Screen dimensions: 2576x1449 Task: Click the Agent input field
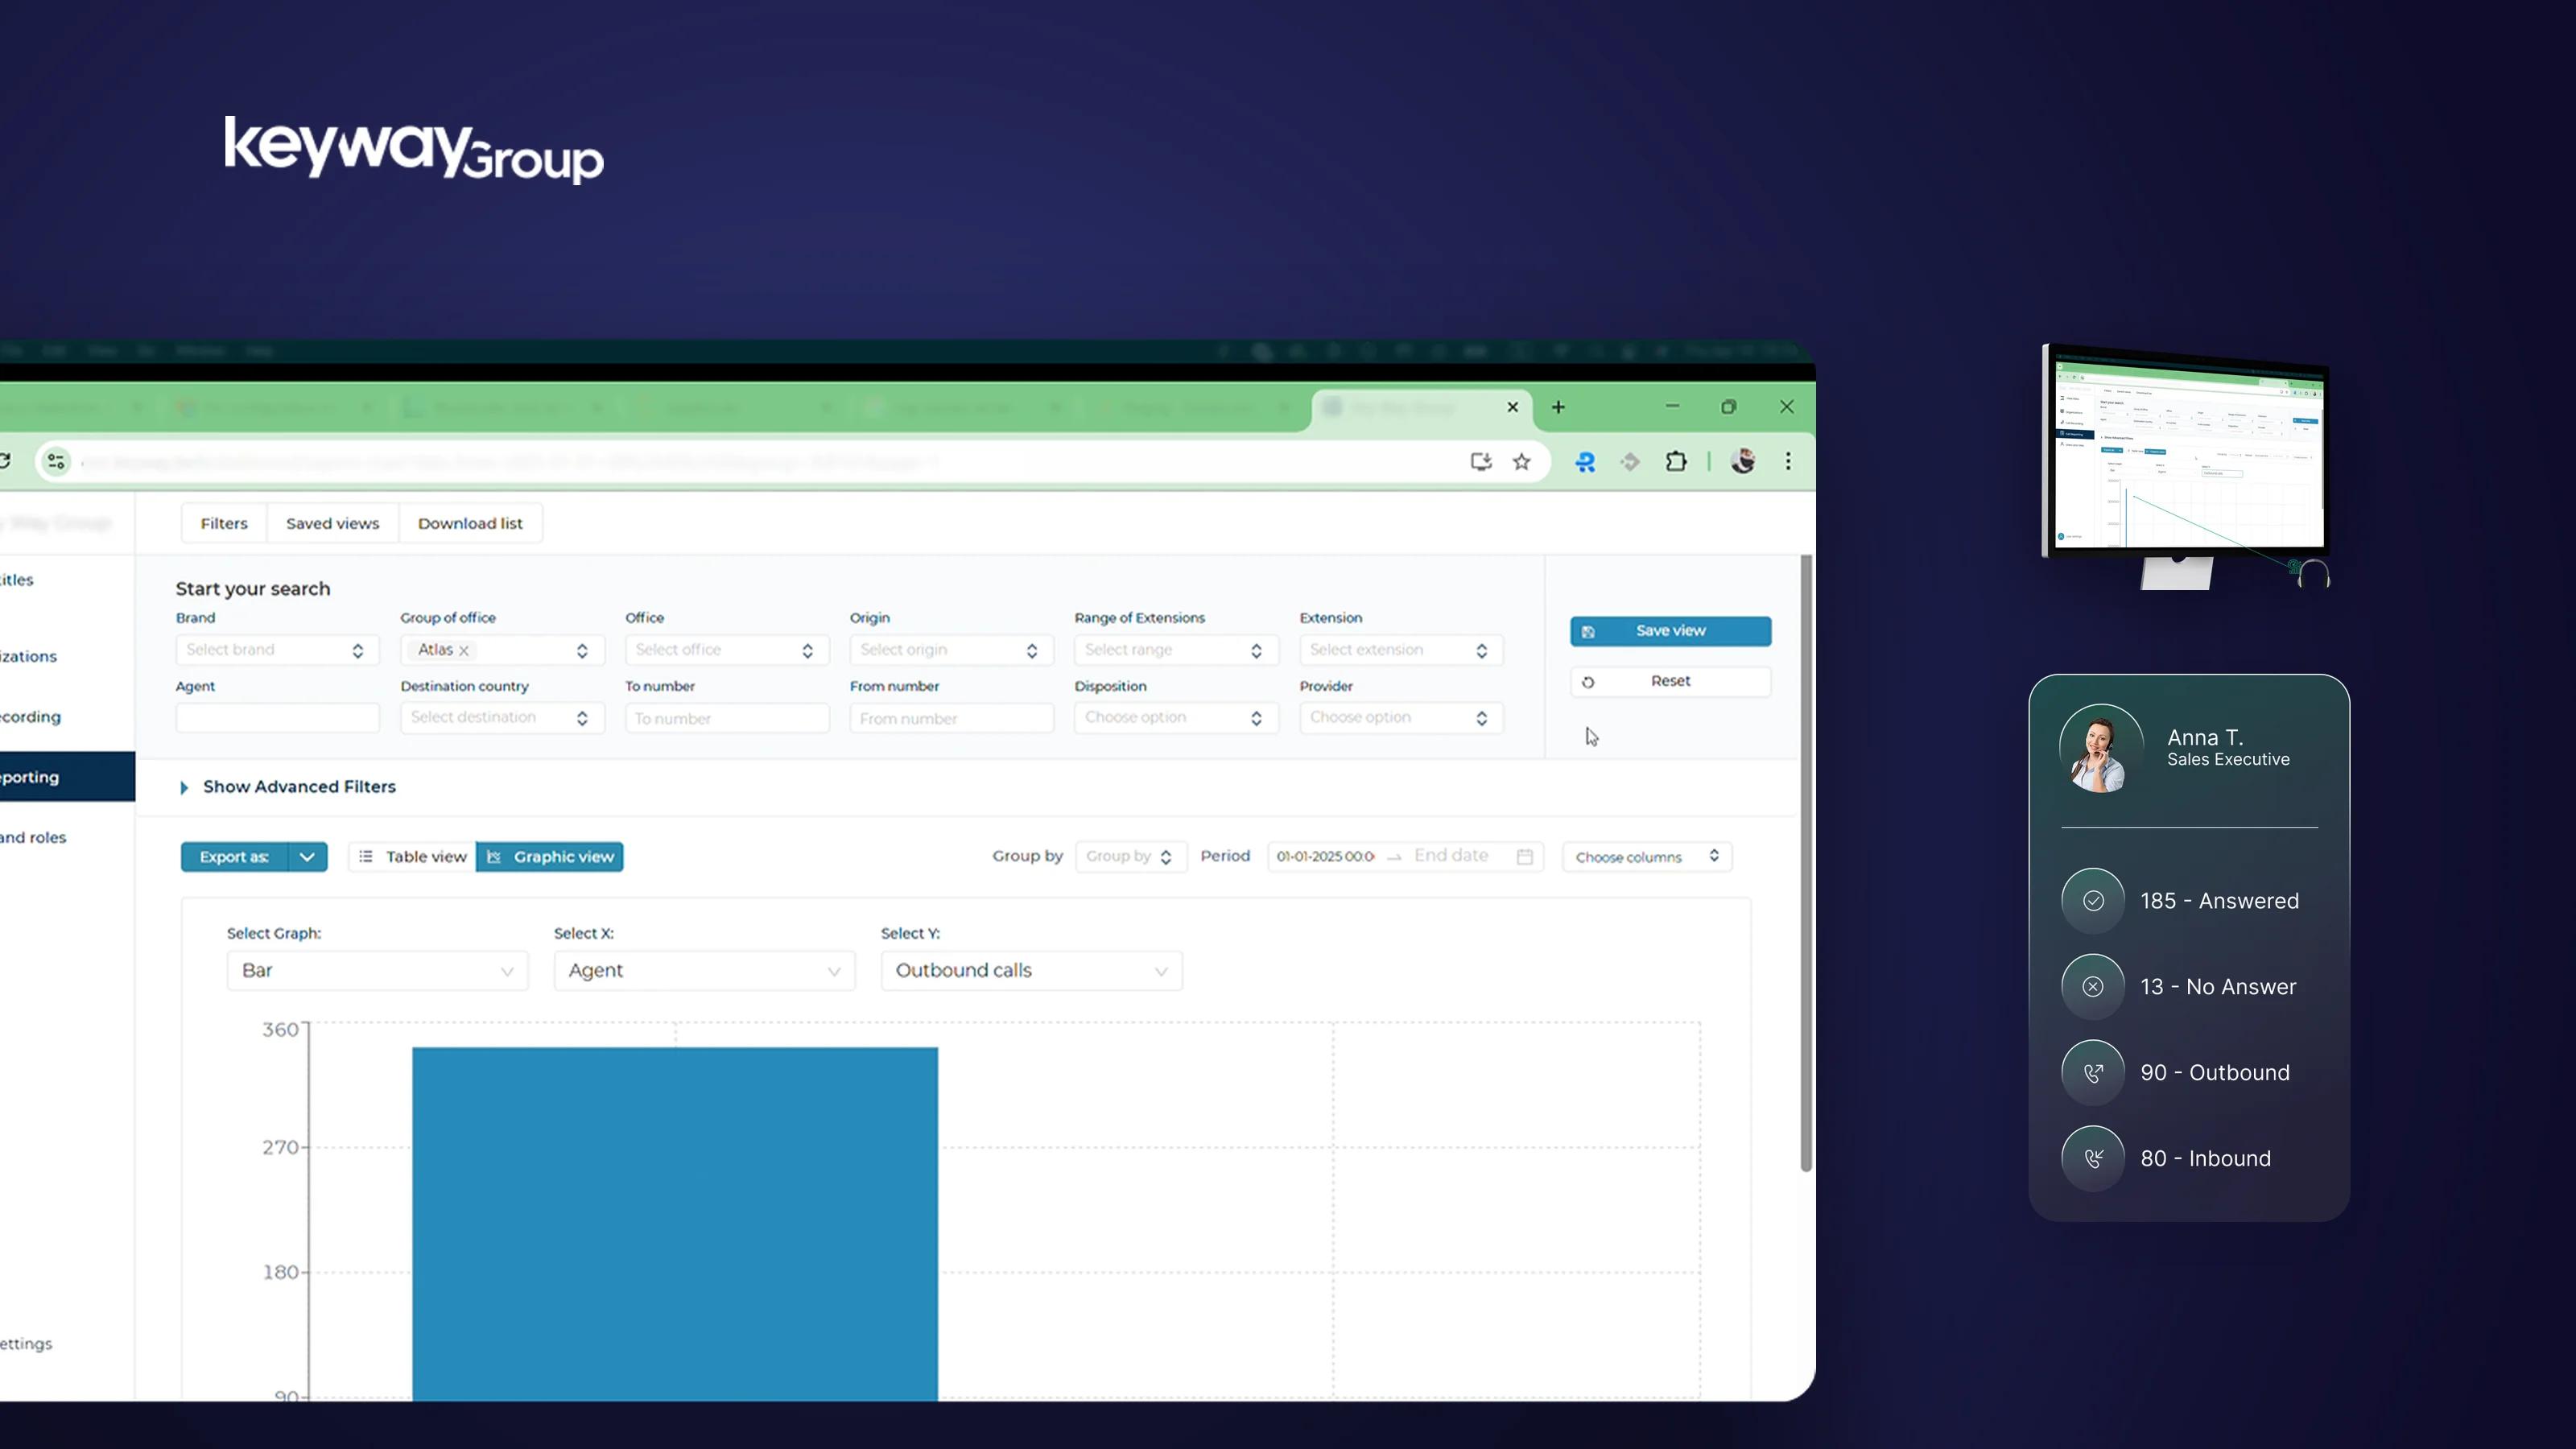[277, 718]
